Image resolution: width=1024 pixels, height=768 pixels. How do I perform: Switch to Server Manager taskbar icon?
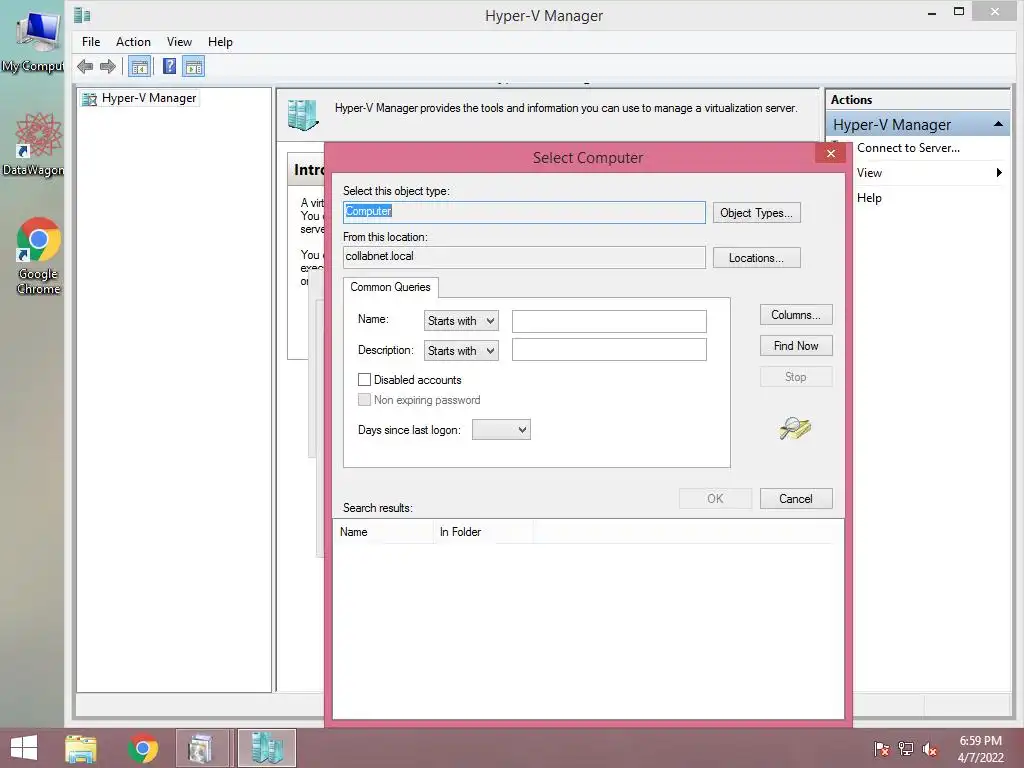click(x=202, y=748)
